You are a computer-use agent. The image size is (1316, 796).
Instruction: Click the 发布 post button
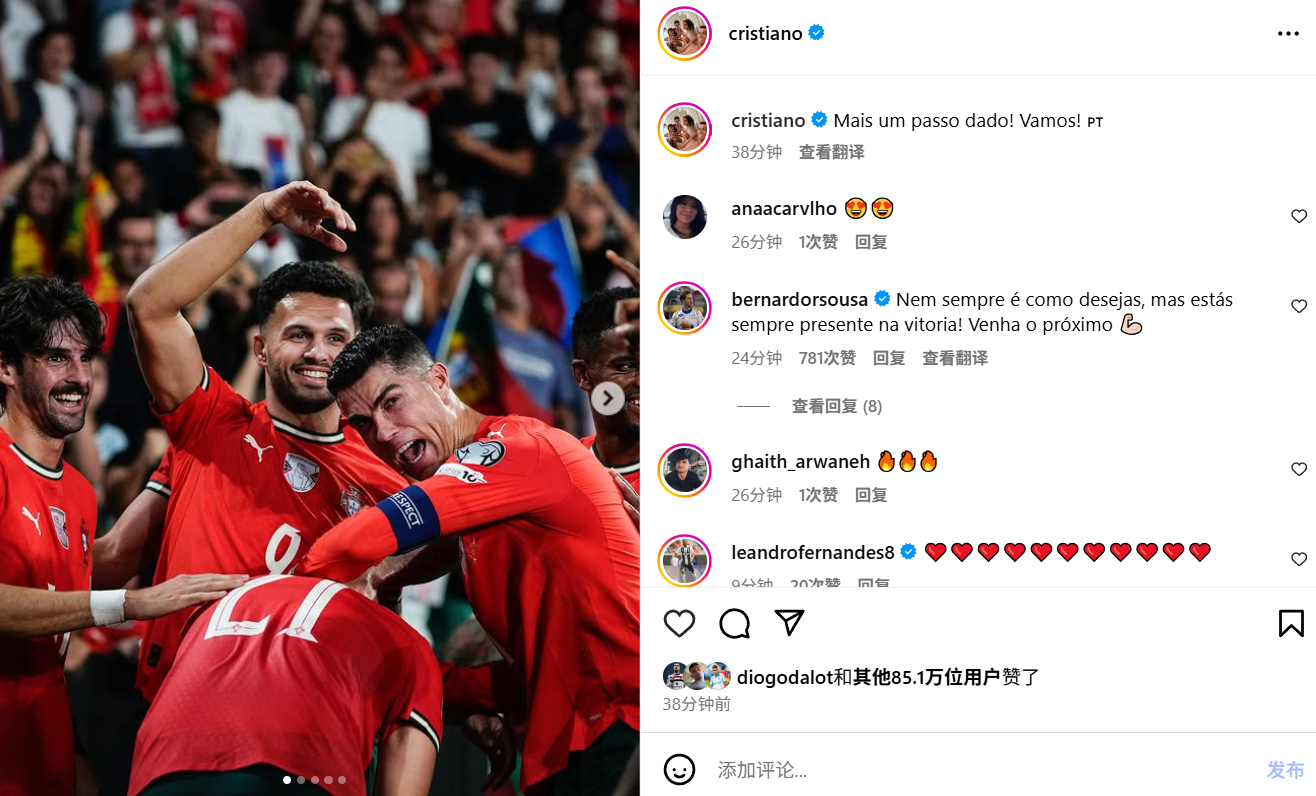click(1286, 770)
